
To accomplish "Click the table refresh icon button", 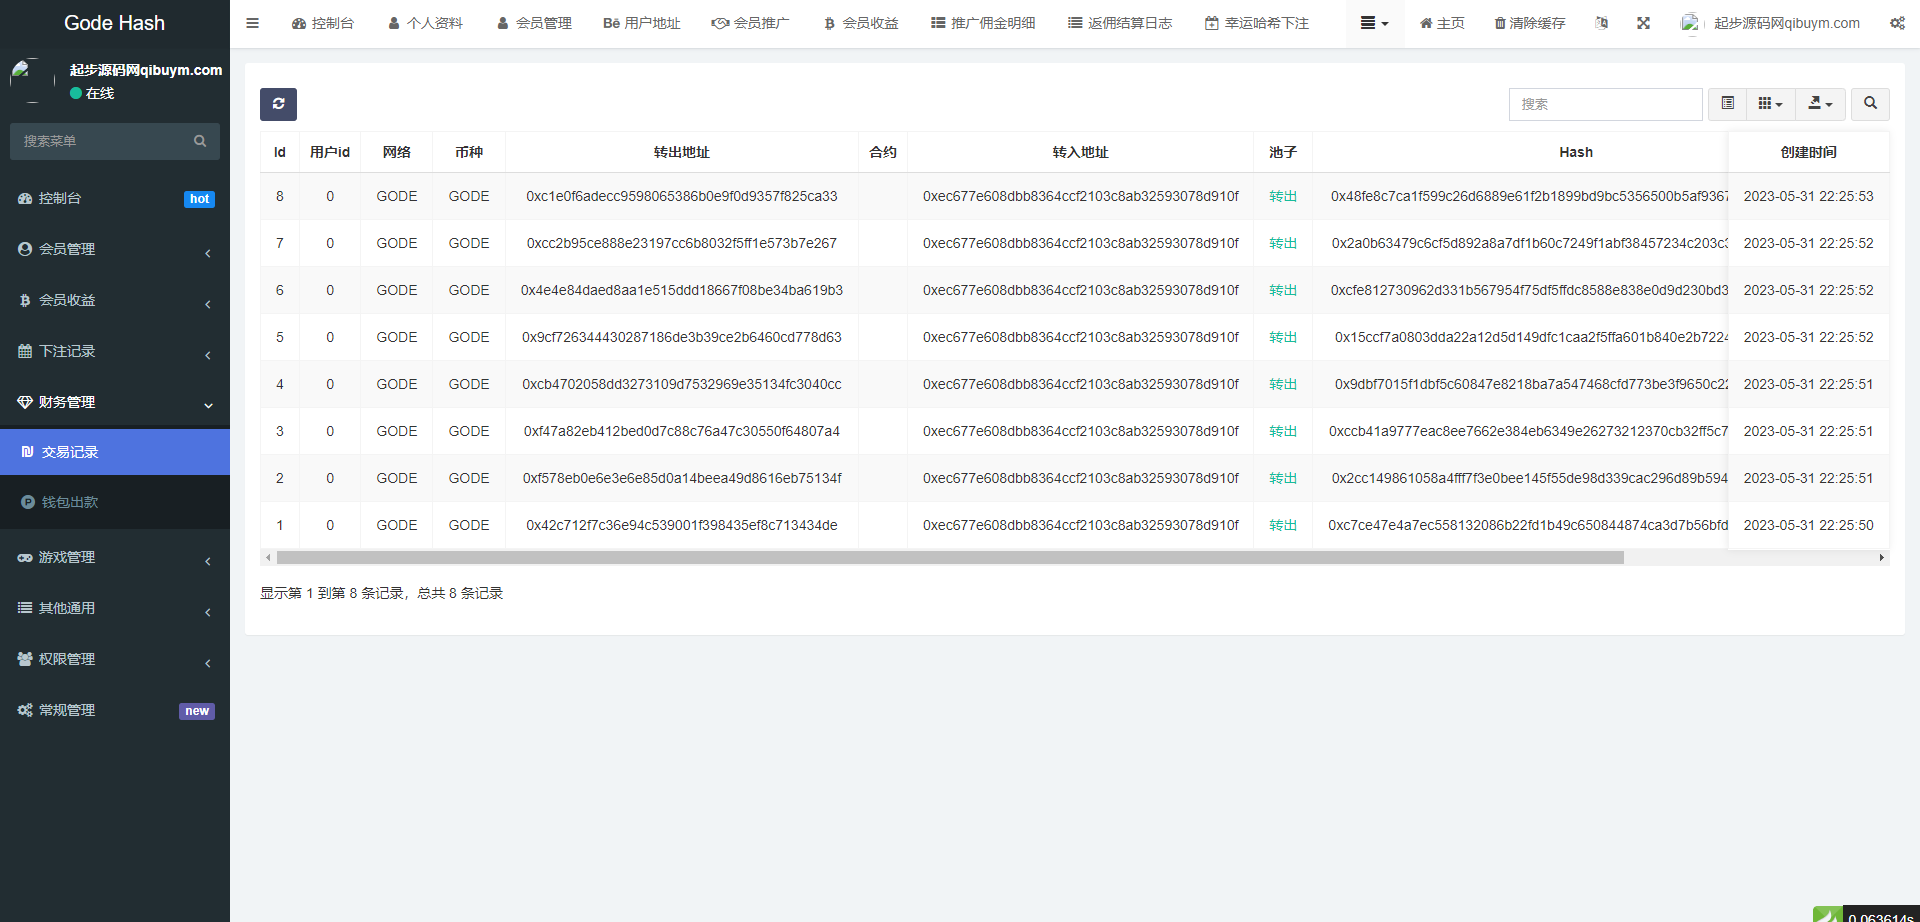I will coord(278,104).
